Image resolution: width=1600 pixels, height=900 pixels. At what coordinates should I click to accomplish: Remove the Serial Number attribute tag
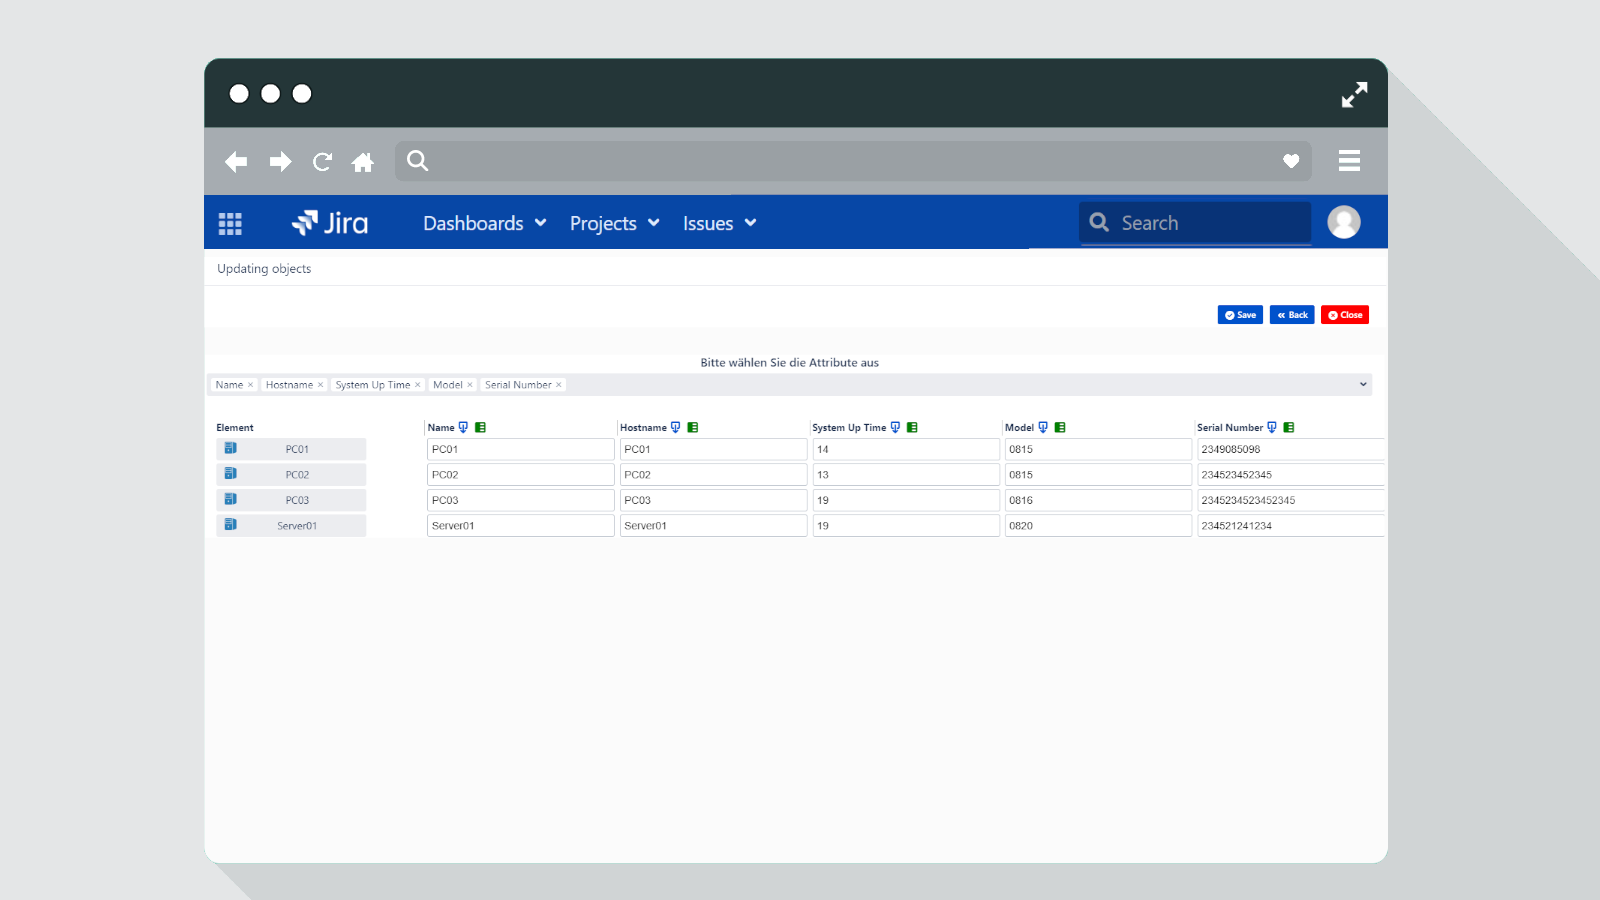click(558, 385)
